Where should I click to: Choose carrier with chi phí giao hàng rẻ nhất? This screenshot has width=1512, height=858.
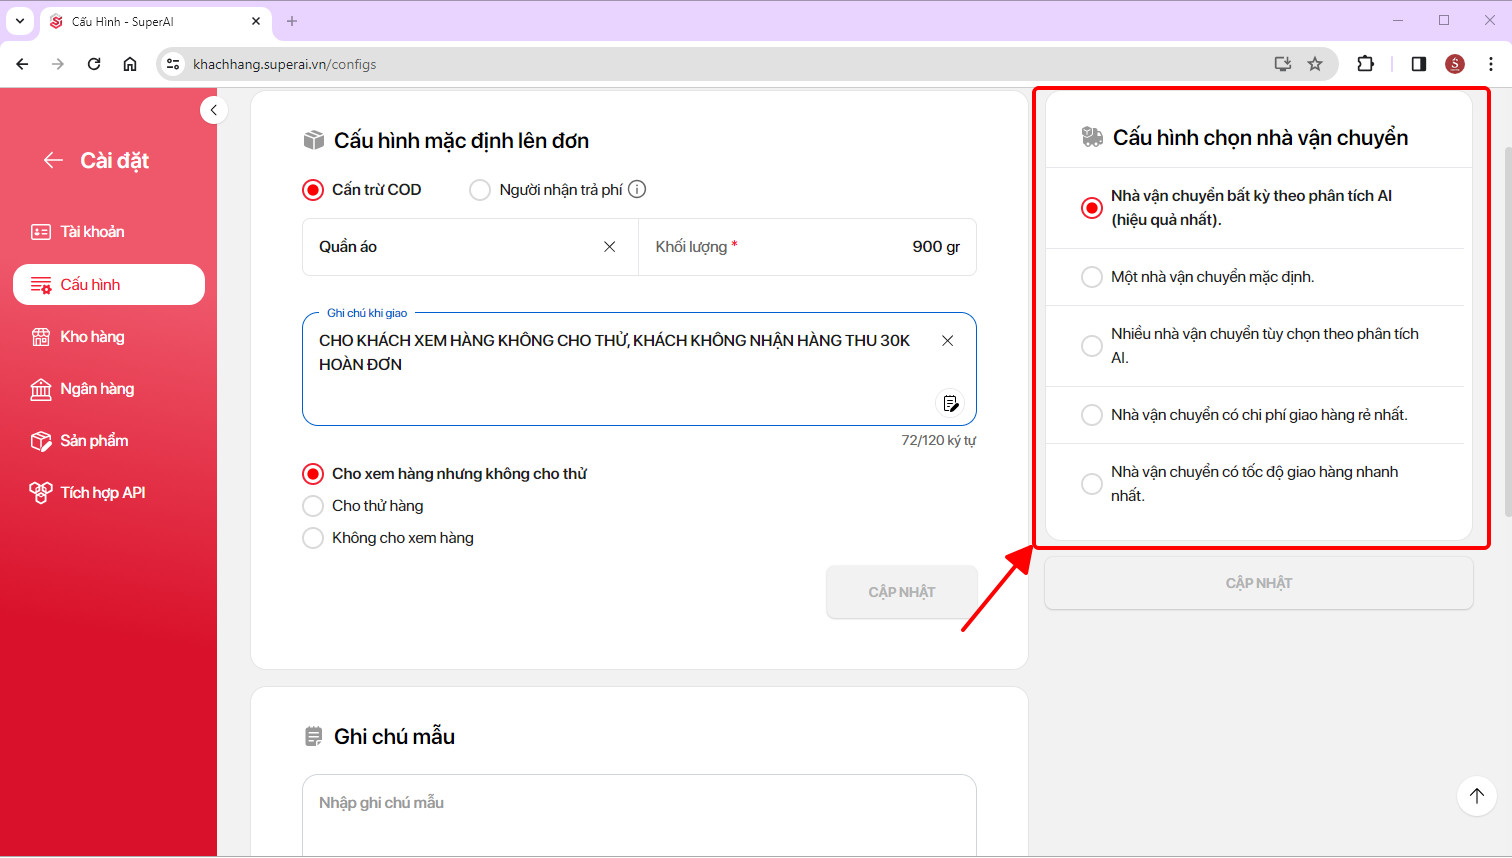point(1092,415)
